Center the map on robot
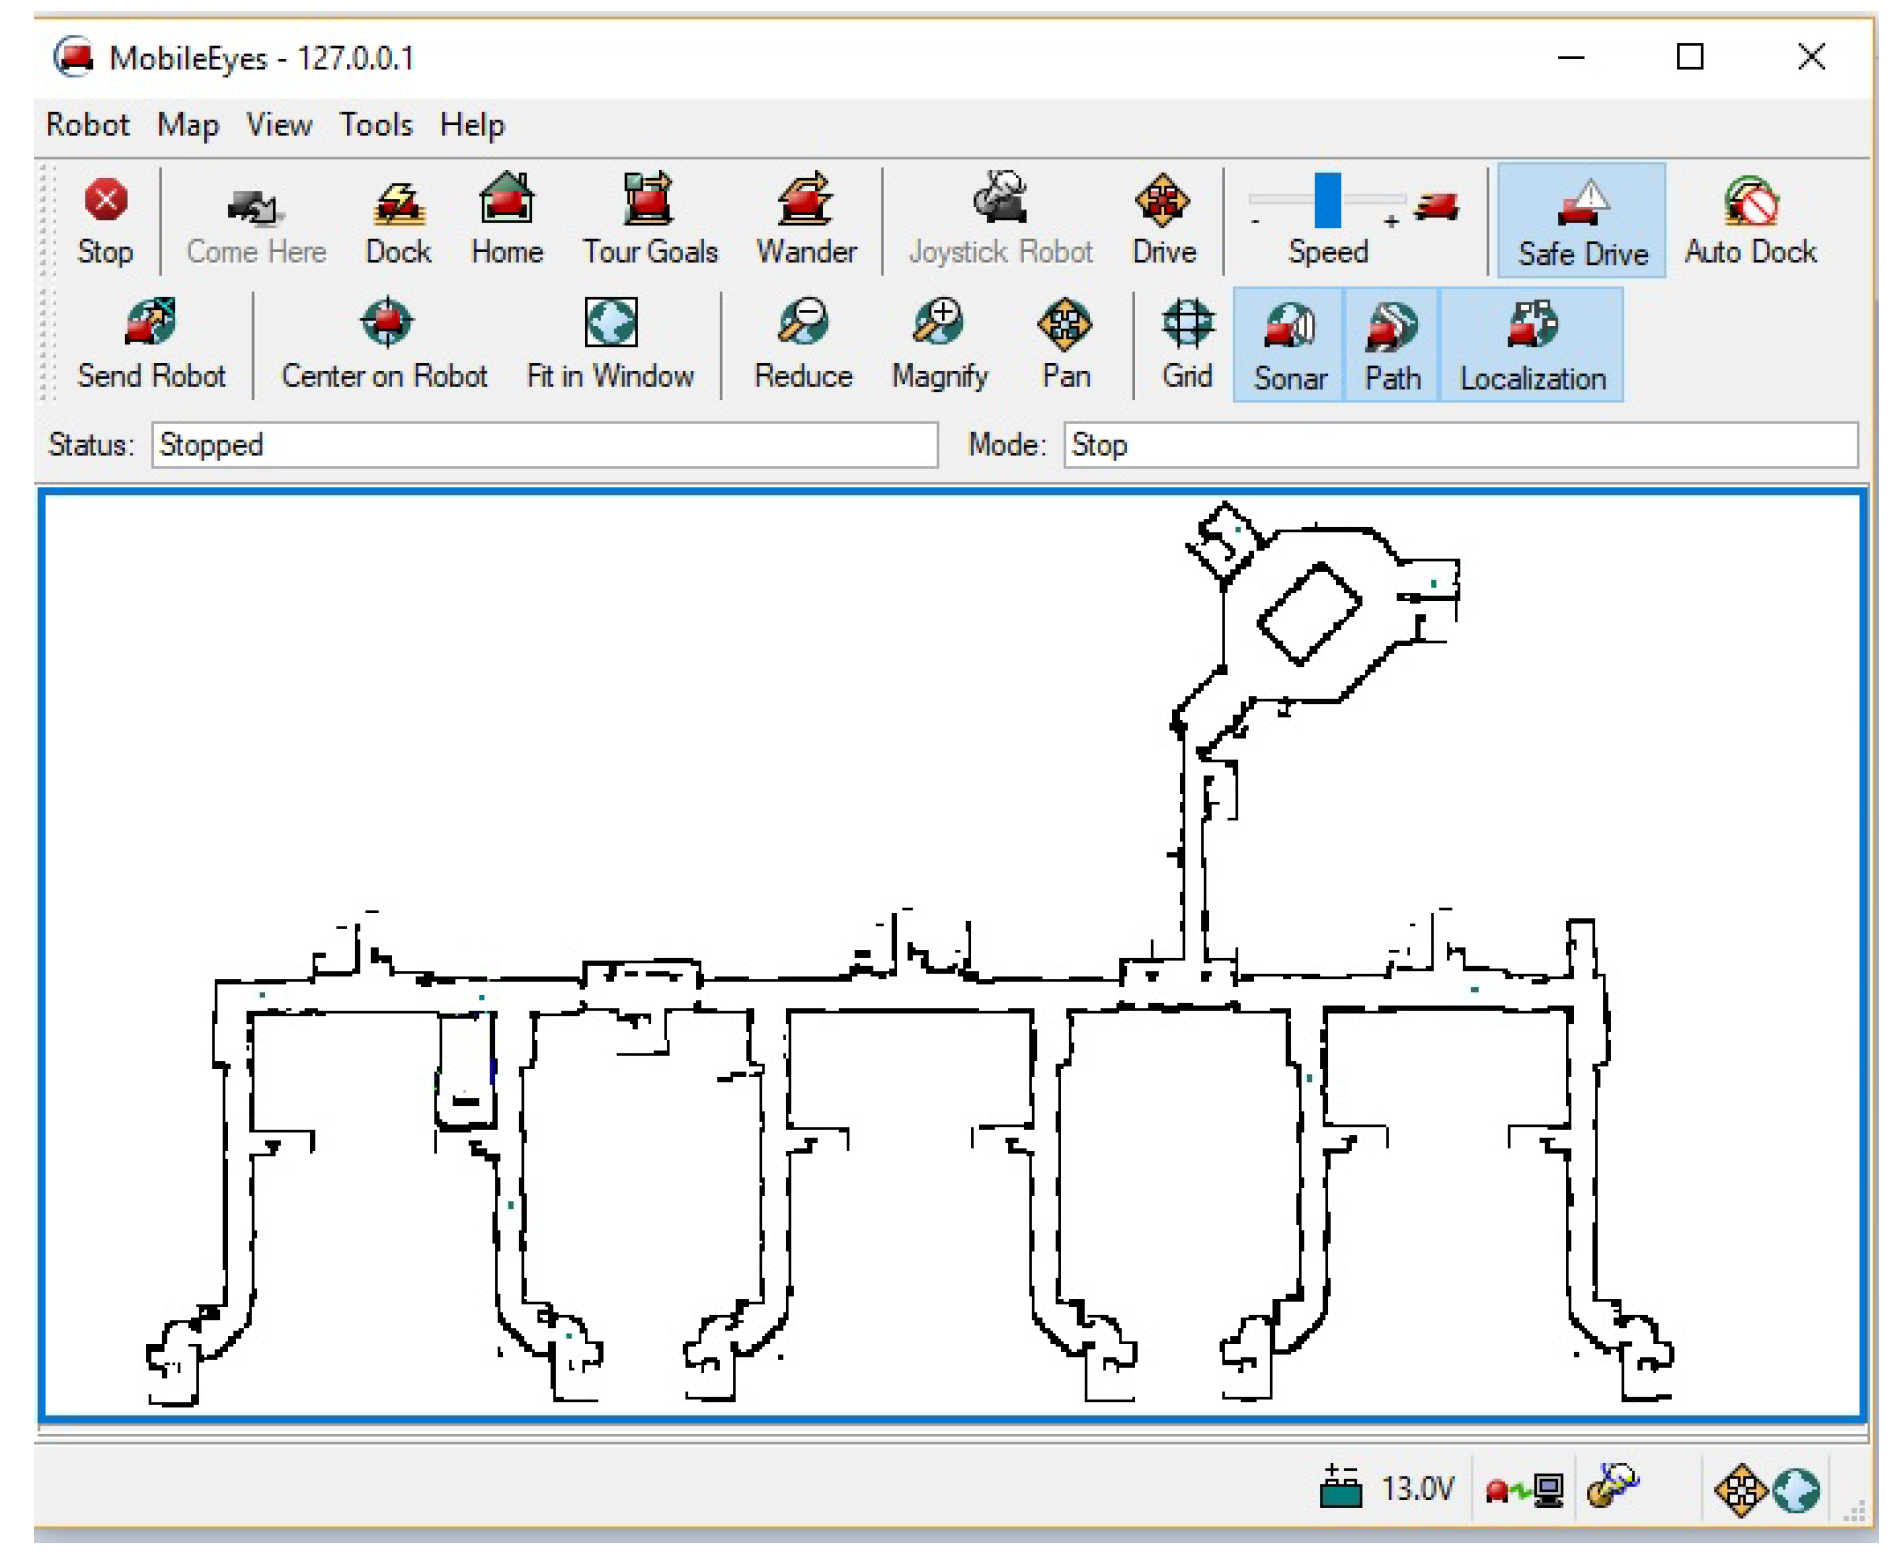This screenshot has width=1896, height=1563. [x=384, y=345]
